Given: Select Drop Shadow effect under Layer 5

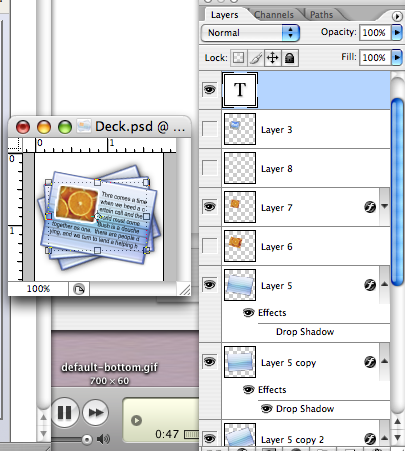Looking at the screenshot, I should [305, 332].
